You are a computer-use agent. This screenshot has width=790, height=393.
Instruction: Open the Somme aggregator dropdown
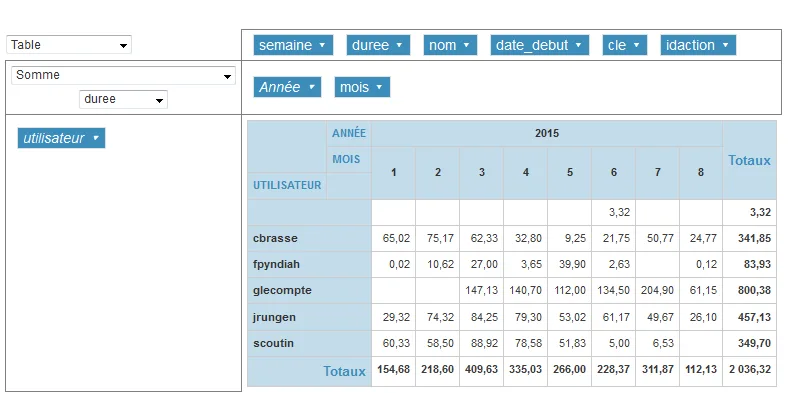[x=123, y=75]
